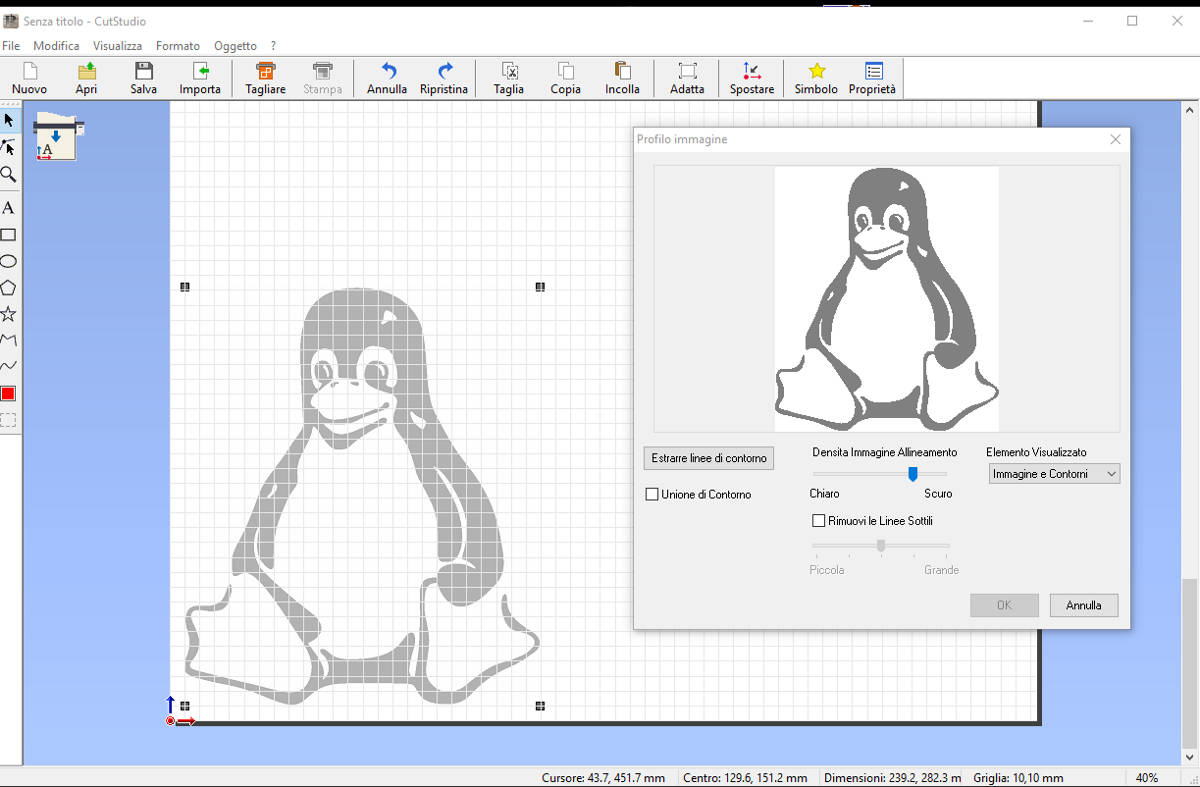Open the Formato menu
The width and height of the screenshot is (1200, 787).
[x=178, y=46]
